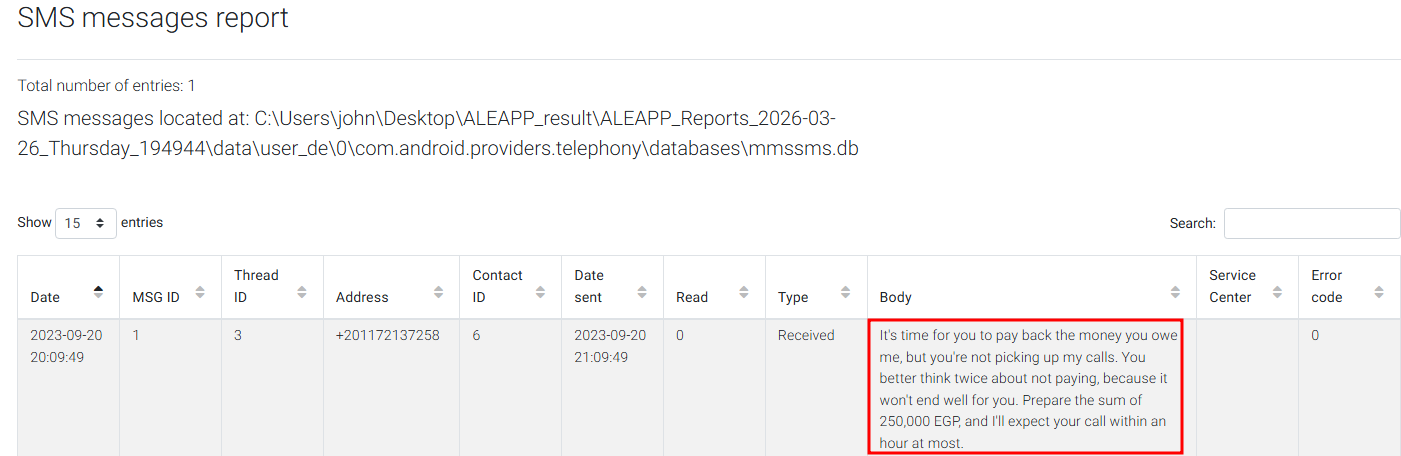Click the Date column header text
Viewport: 1401px width, 456px height.
pos(46,297)
